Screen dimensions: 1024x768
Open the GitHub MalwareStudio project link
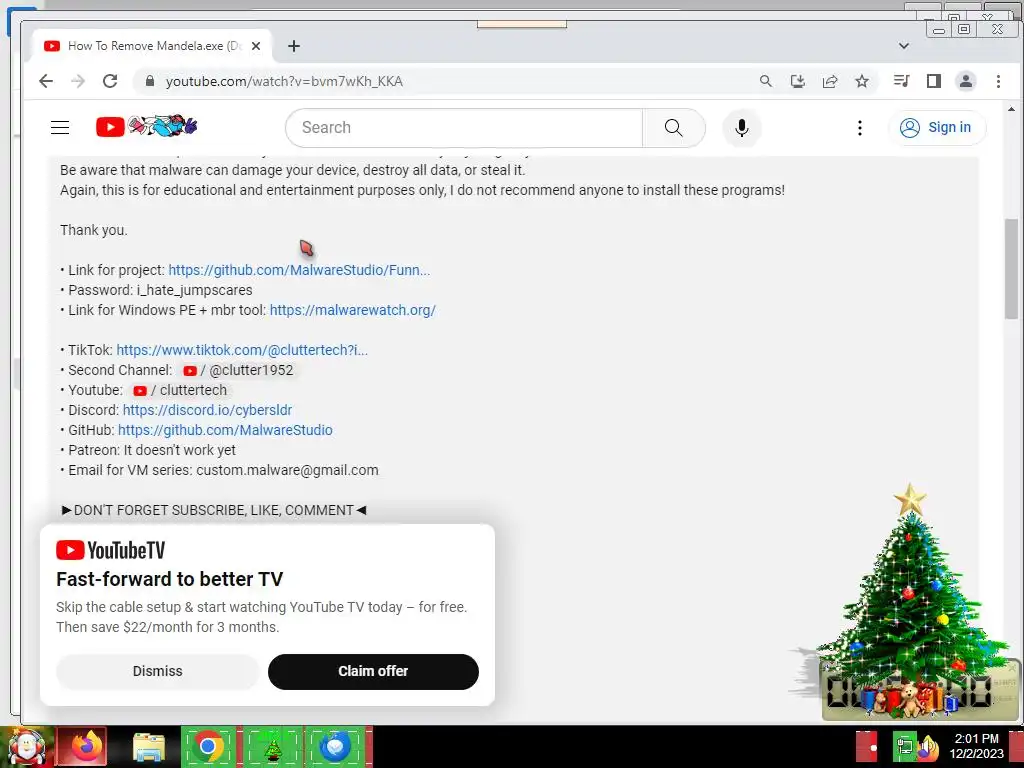coord(299,270)
